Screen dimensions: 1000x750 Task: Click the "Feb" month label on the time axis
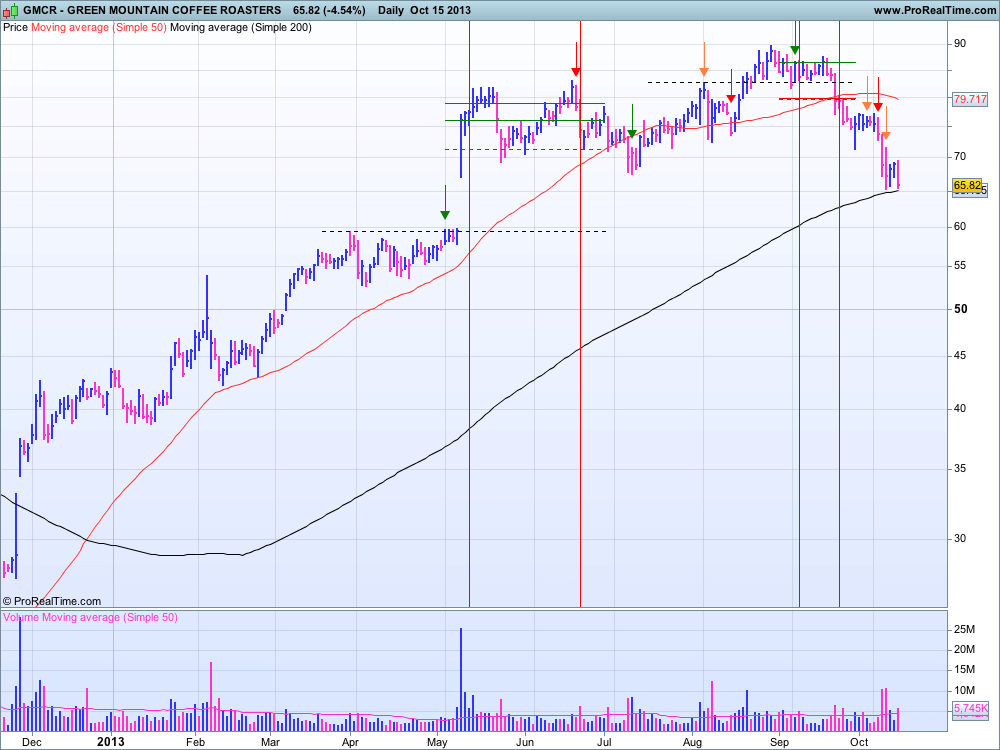click(x=195, y=742)
